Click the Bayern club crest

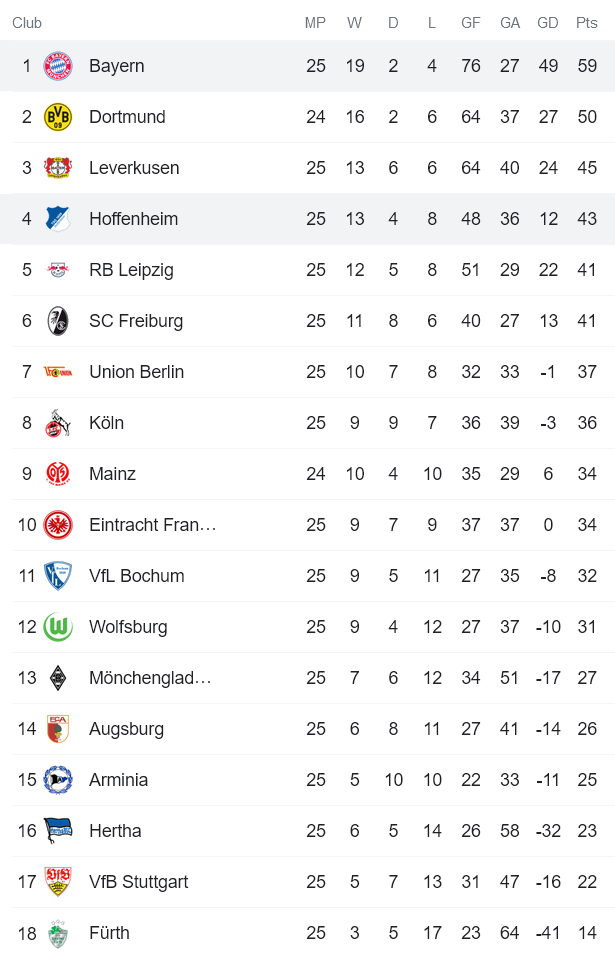click(x=59, y=66)
